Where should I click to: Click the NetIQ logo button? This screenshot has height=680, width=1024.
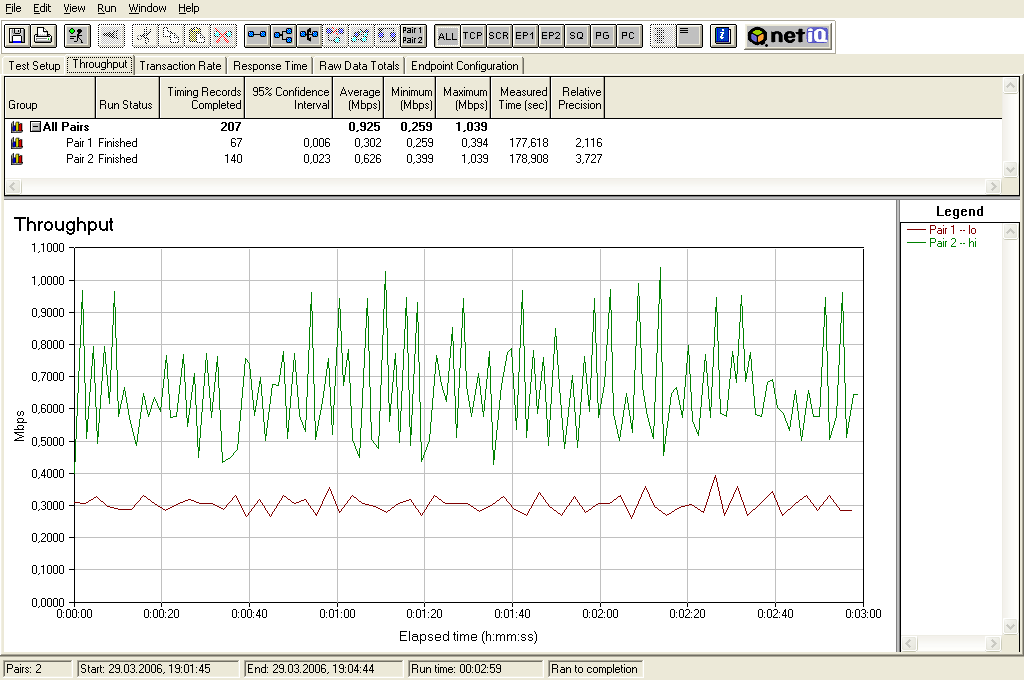(x=788, y=36)
